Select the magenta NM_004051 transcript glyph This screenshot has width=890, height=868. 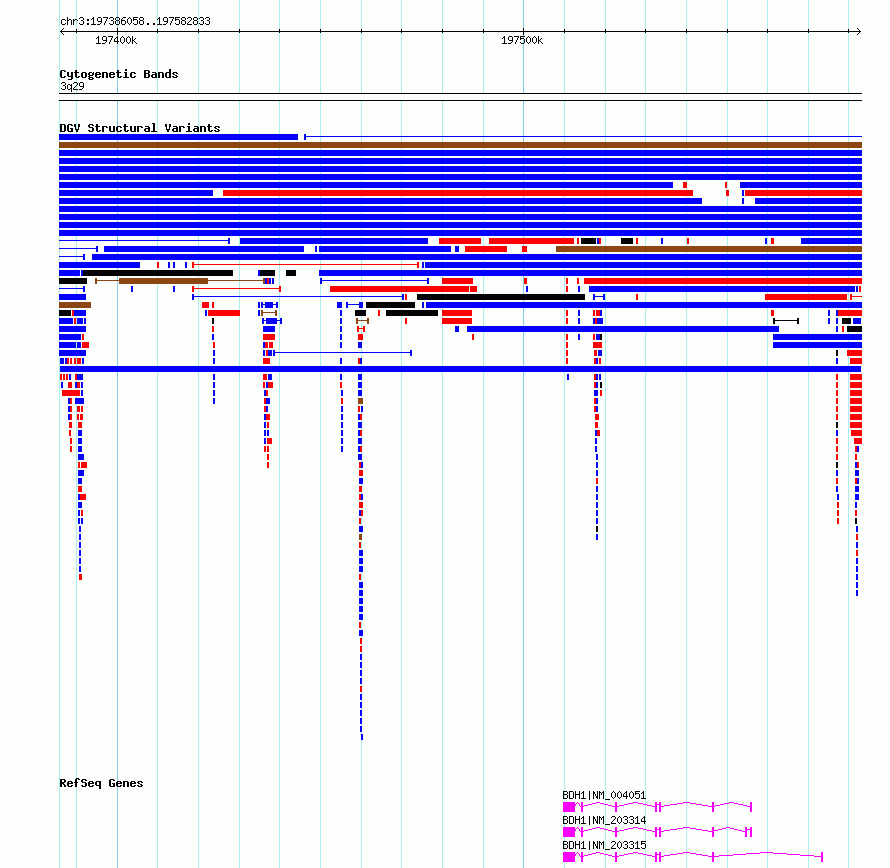point(657,807)
